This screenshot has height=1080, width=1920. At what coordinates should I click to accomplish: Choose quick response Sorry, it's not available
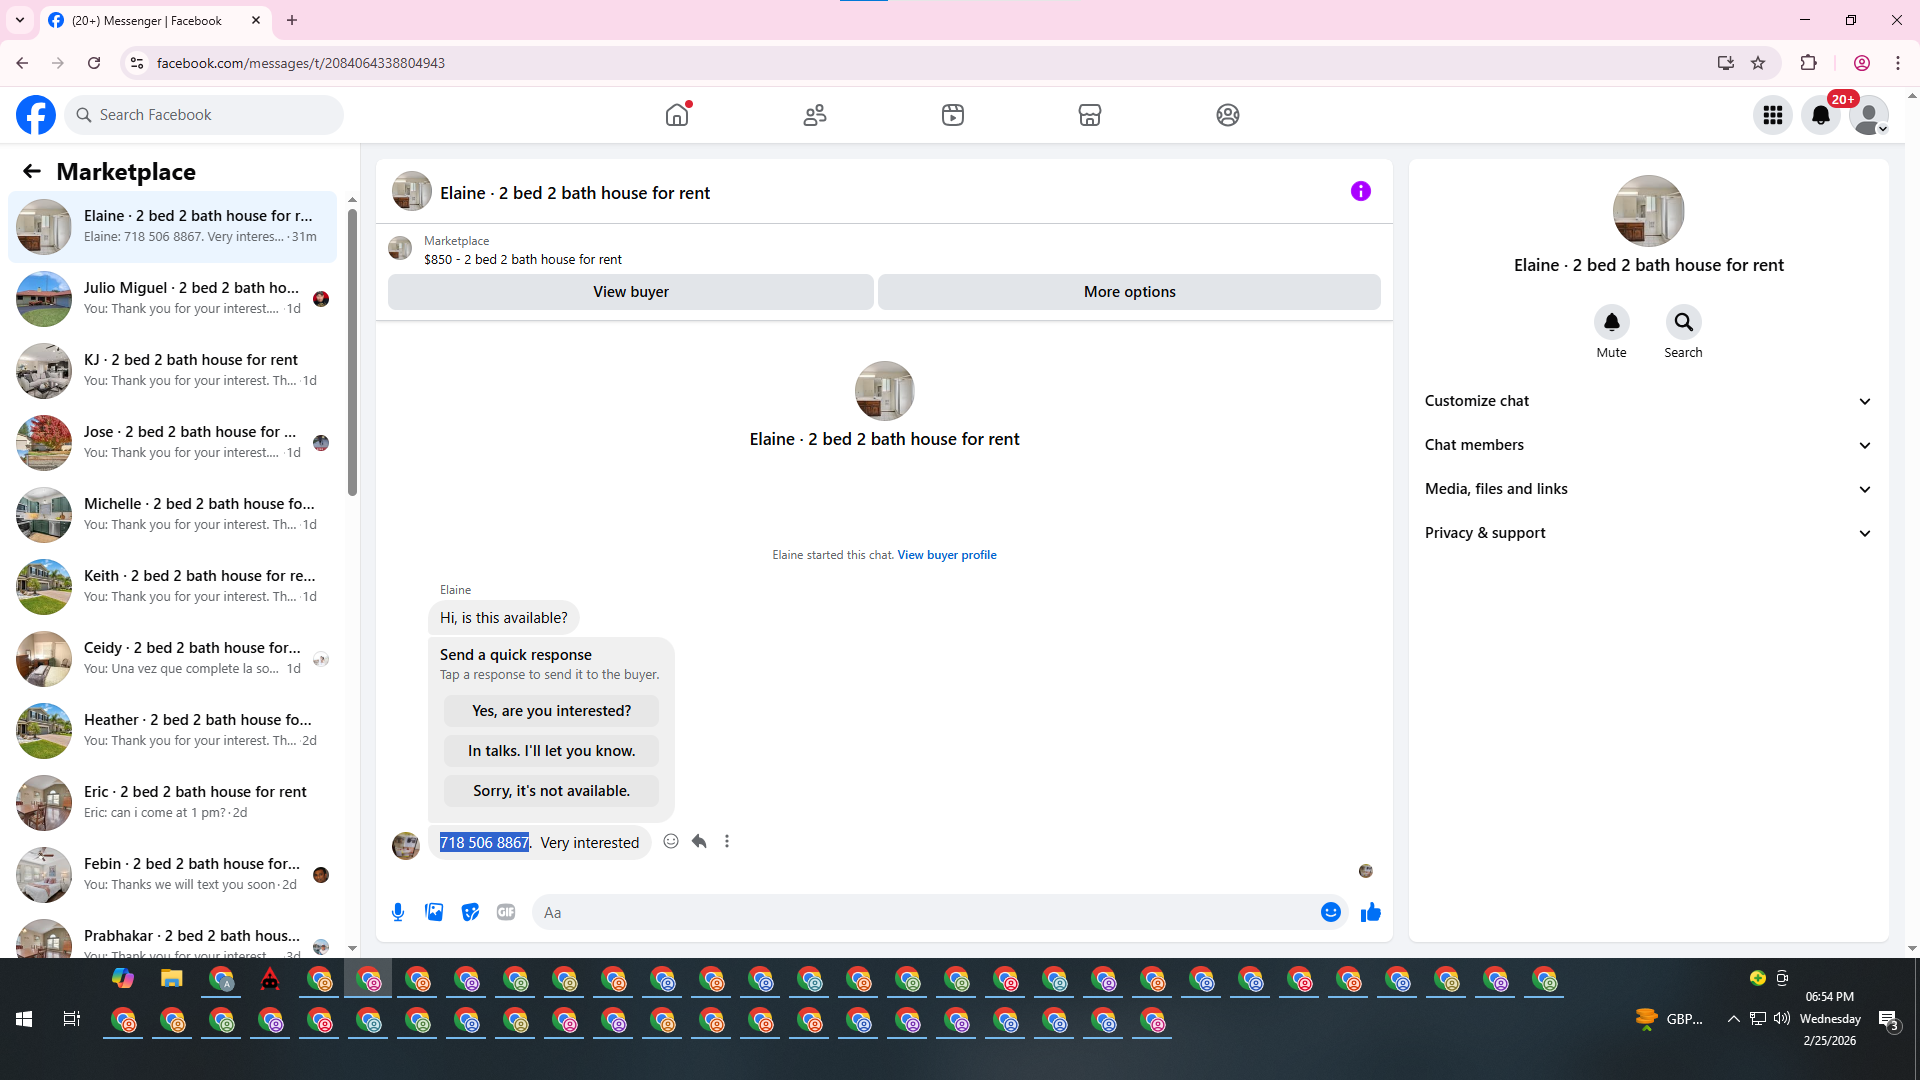551,791
